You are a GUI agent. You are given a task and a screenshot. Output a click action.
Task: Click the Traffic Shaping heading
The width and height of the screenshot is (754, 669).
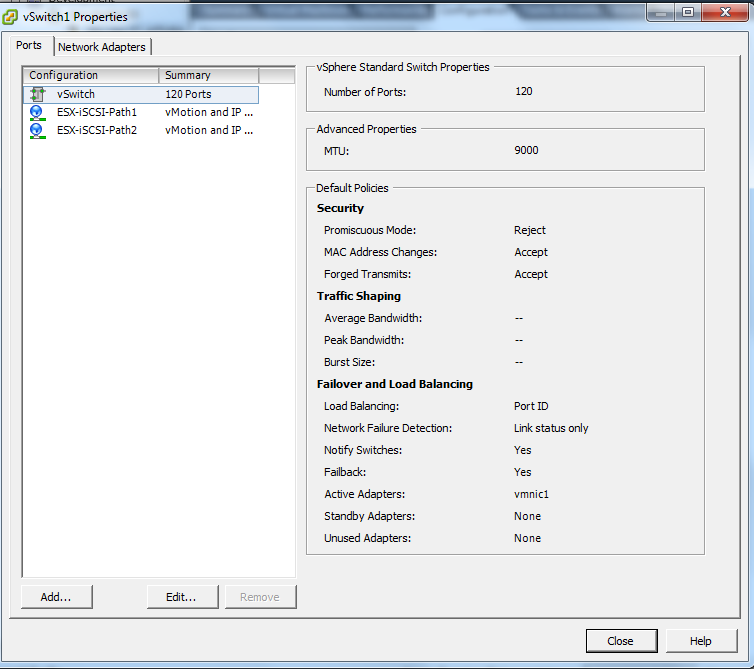(x=359, y=296)
